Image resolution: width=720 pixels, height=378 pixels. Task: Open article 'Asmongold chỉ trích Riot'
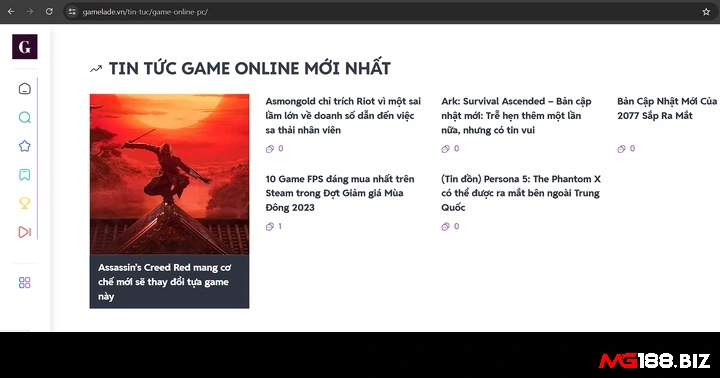[343, 115]
